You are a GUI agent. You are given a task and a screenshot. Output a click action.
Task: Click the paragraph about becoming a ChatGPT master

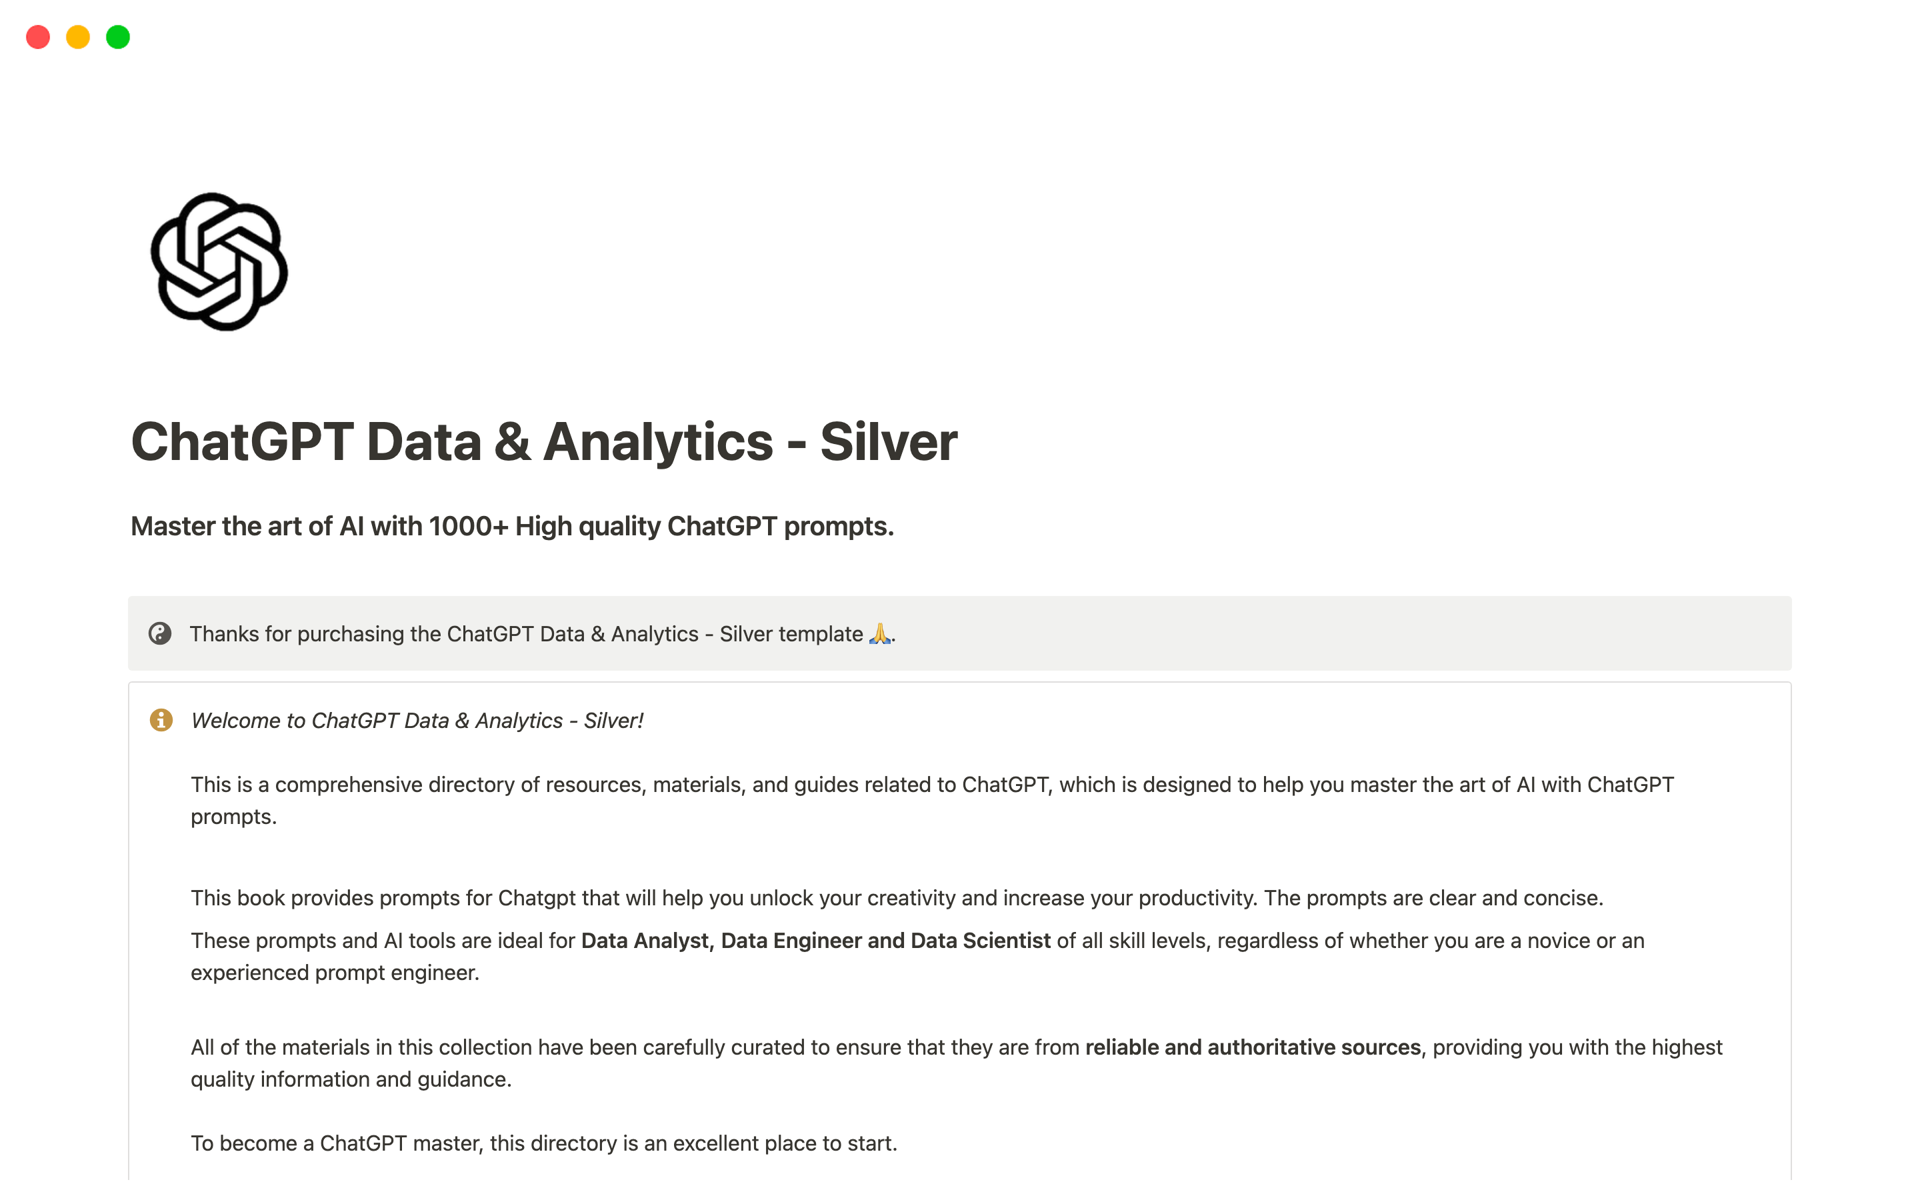(x=544, y=1142)
